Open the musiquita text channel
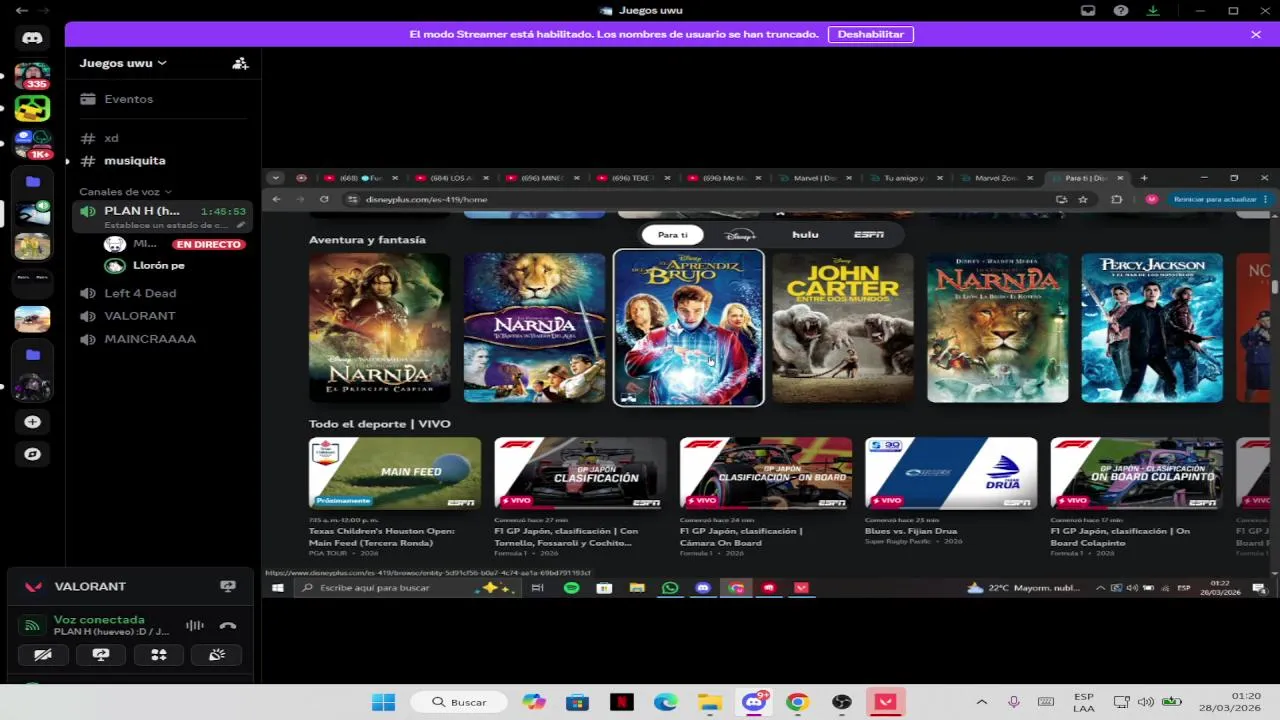Image resolution: width=1280 pixels, height=720 pixels. (x=163, y=161)
